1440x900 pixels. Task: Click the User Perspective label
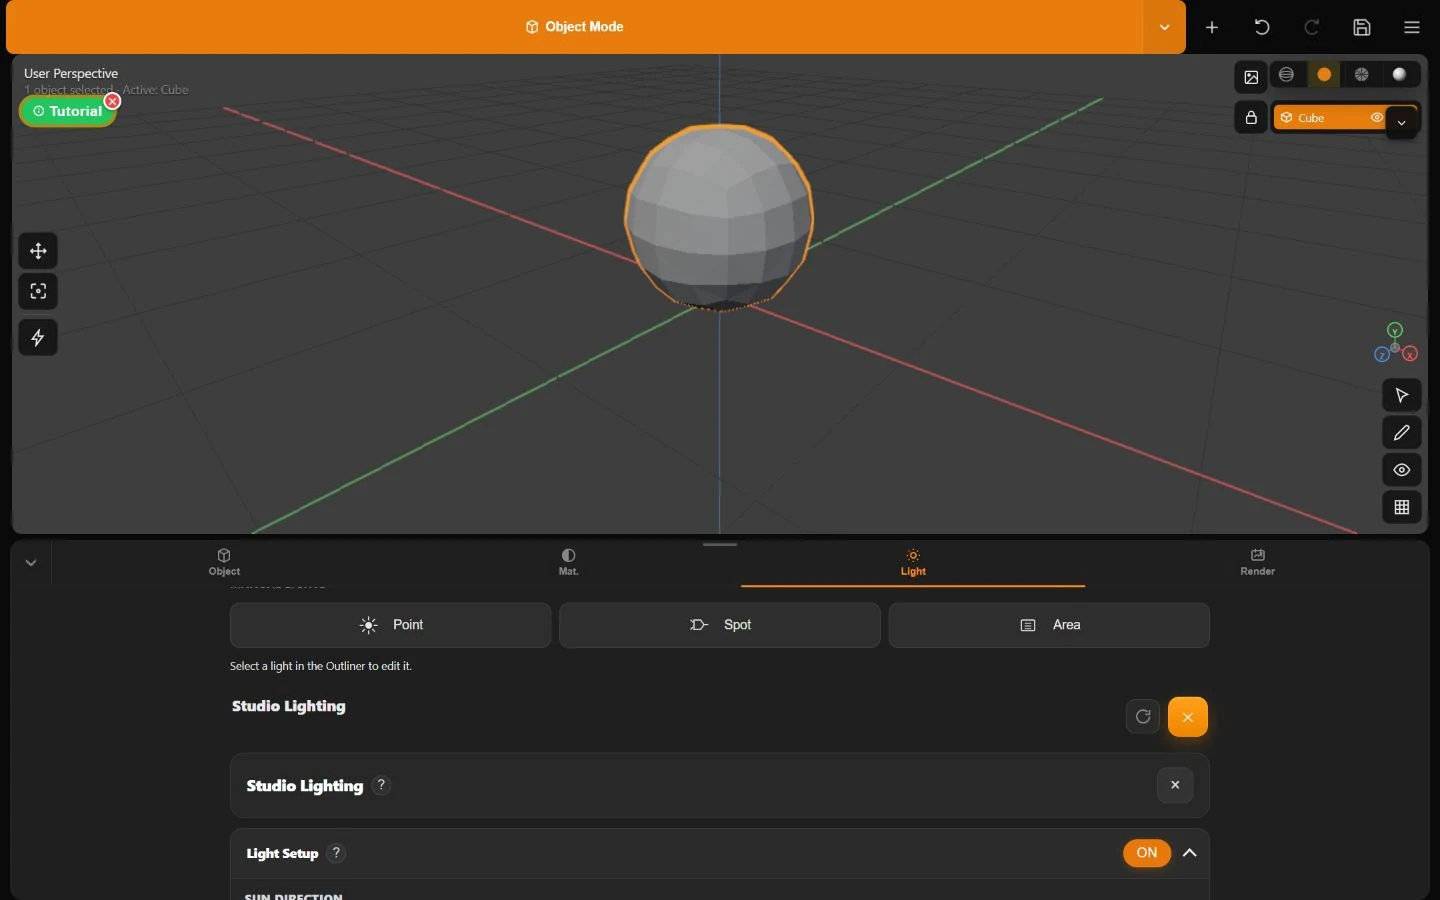(x=71, y=73)
